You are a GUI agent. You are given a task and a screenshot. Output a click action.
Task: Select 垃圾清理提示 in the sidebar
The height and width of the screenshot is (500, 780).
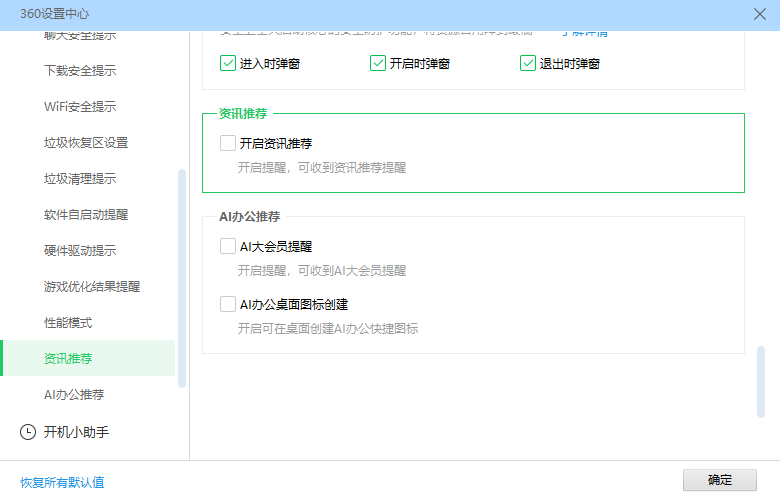click(x=80, y=179)
